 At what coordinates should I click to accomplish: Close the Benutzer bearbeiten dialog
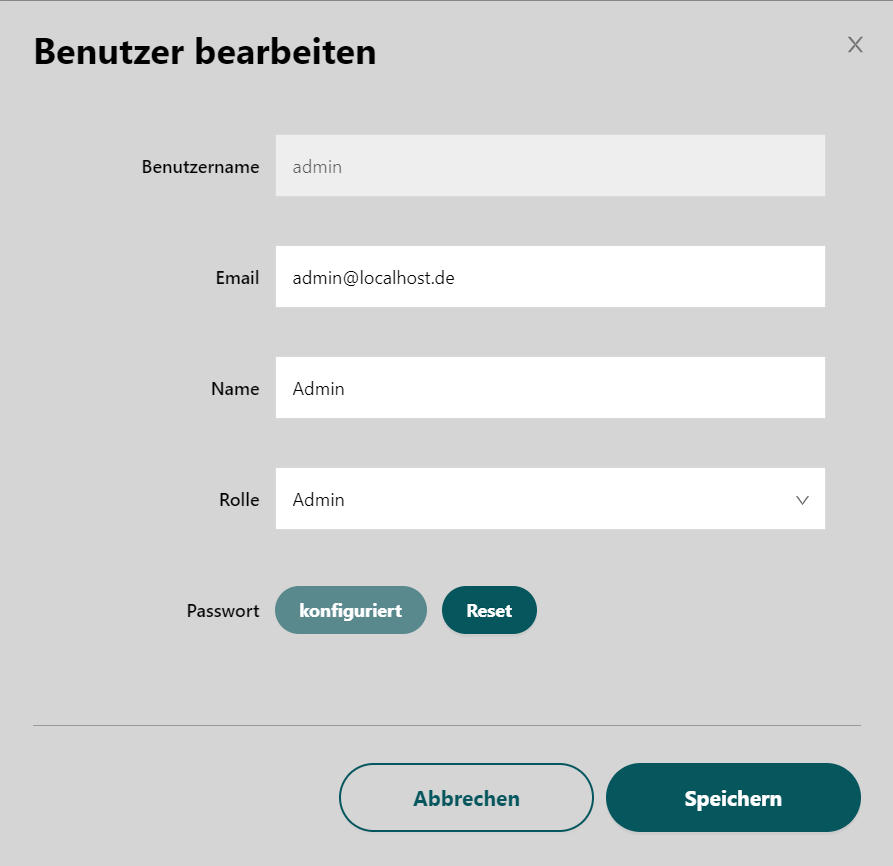[x=855, y=44]
